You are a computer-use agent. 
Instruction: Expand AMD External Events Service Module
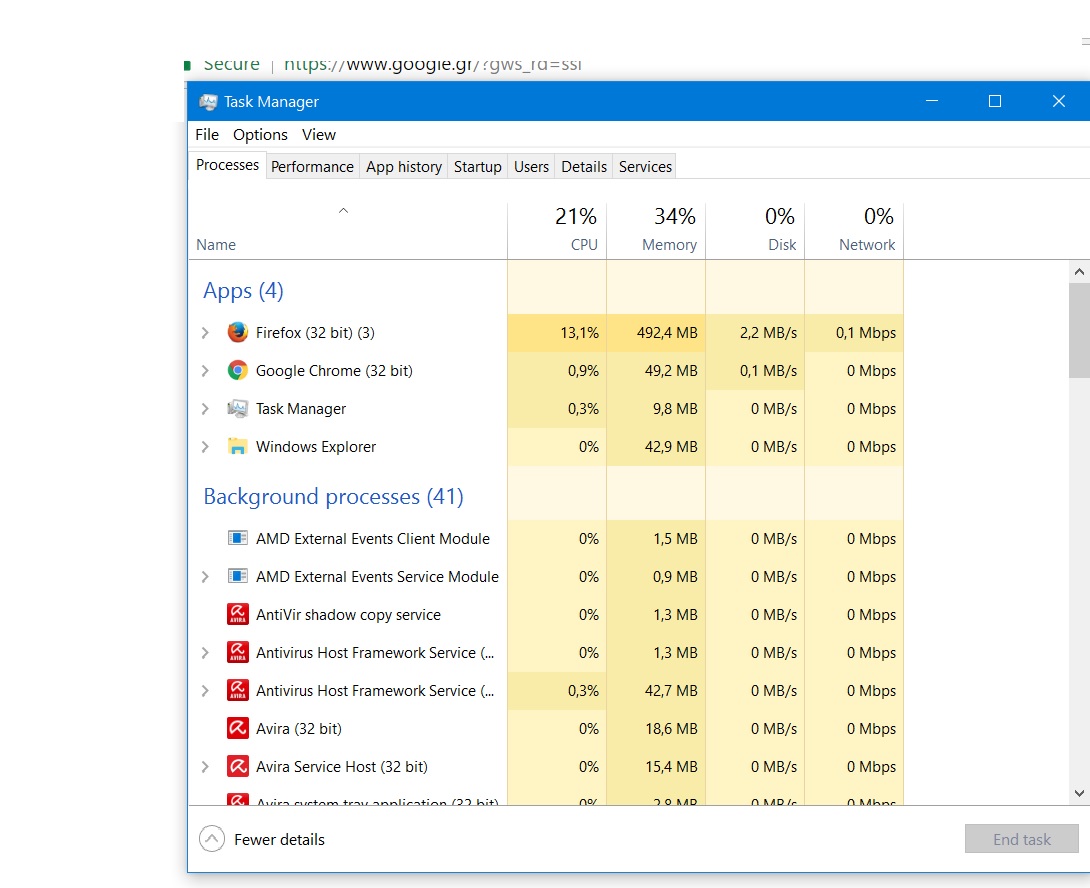pos(205,576)
